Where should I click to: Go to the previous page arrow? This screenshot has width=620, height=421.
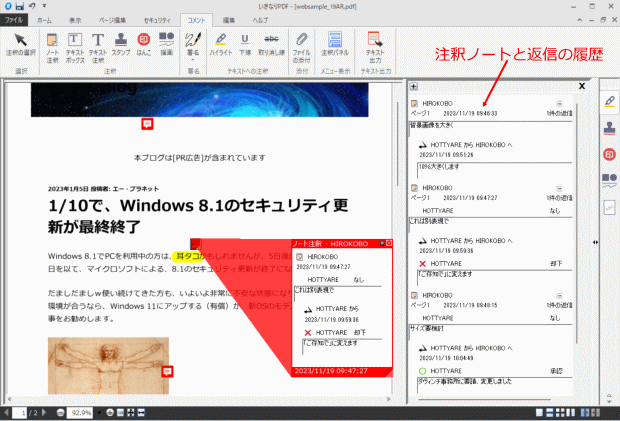[x=6, y=413]
